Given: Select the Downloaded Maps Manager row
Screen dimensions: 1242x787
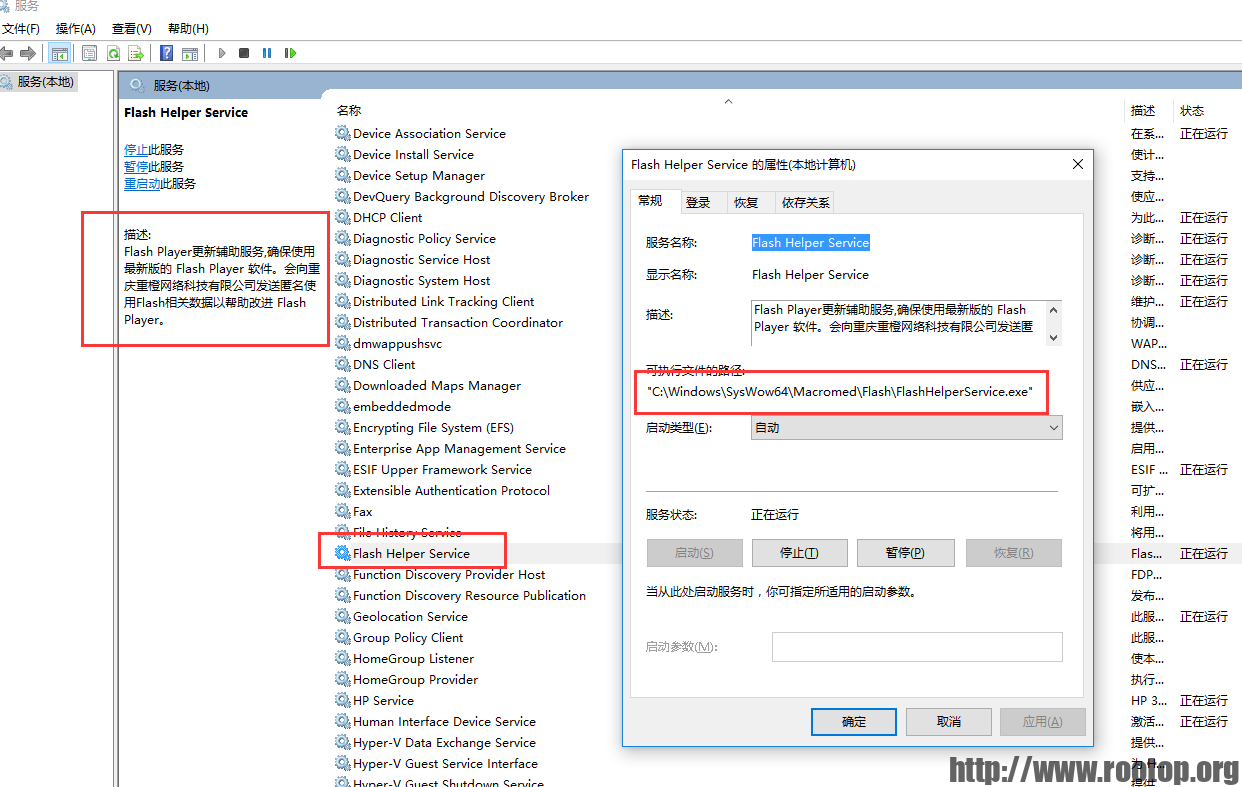Looking at the screenshot, I should pyautogui.click(x=437, y=385).
